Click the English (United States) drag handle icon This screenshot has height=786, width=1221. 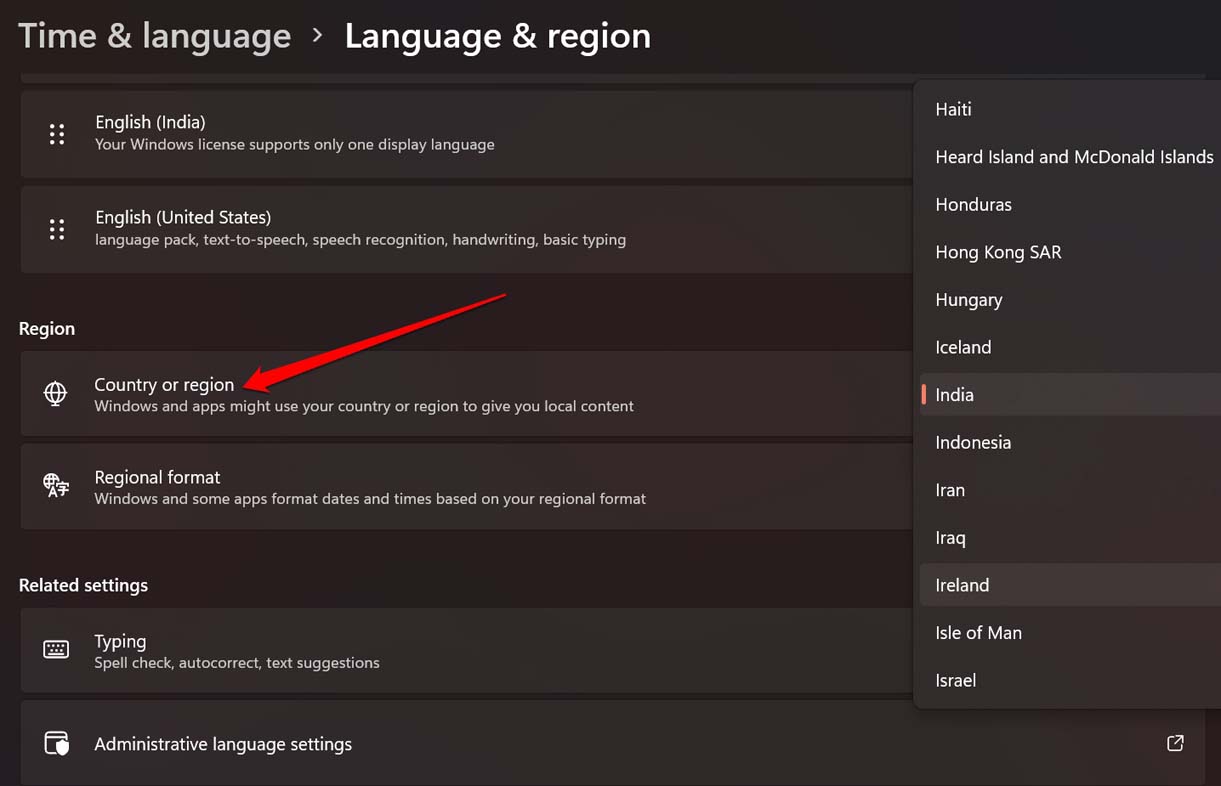[x=57, y=229]
